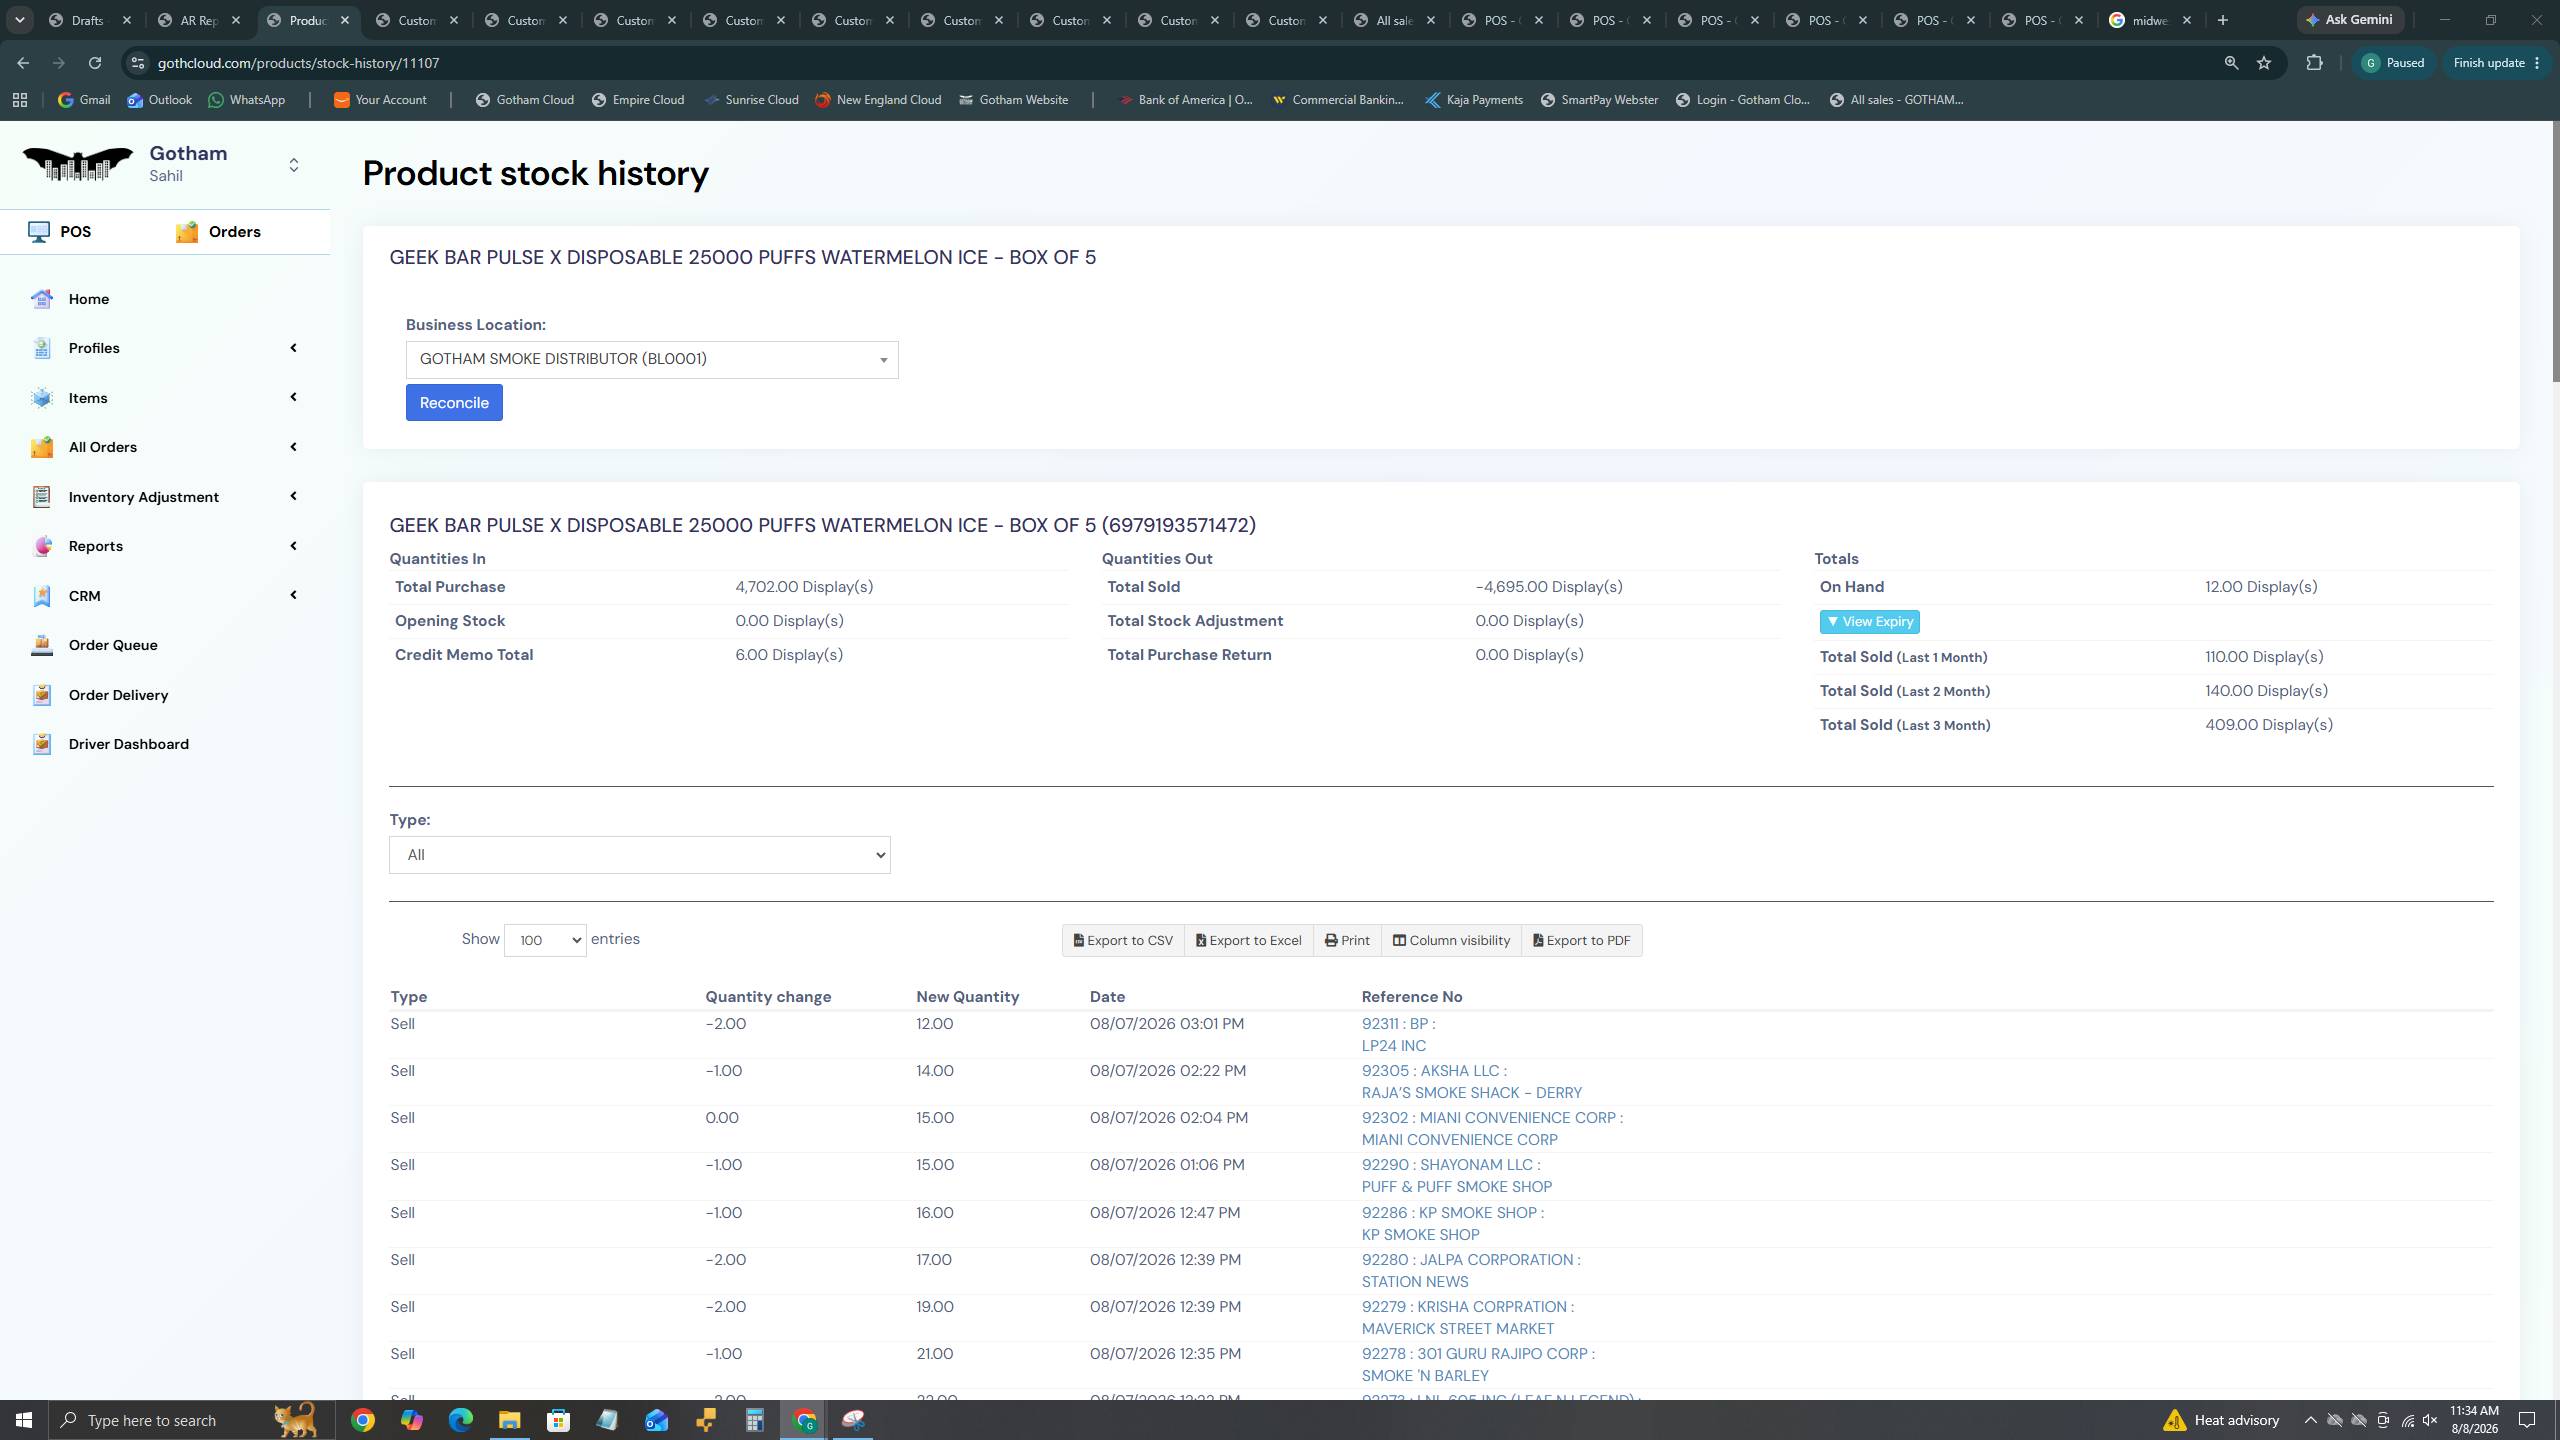Reload the page with refresh icon
Image resolution: width=2560 pixels, height=1440 pixels.
94,63
